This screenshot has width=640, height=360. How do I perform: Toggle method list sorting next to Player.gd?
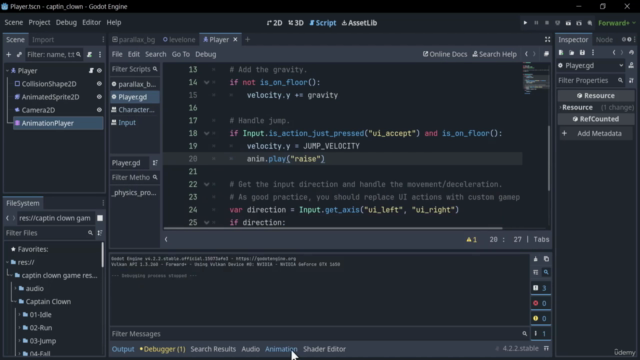[x=155, y=162]
